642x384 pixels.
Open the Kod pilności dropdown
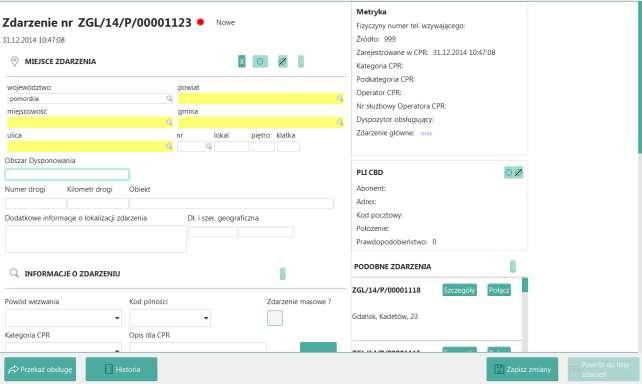click(170, 318)
